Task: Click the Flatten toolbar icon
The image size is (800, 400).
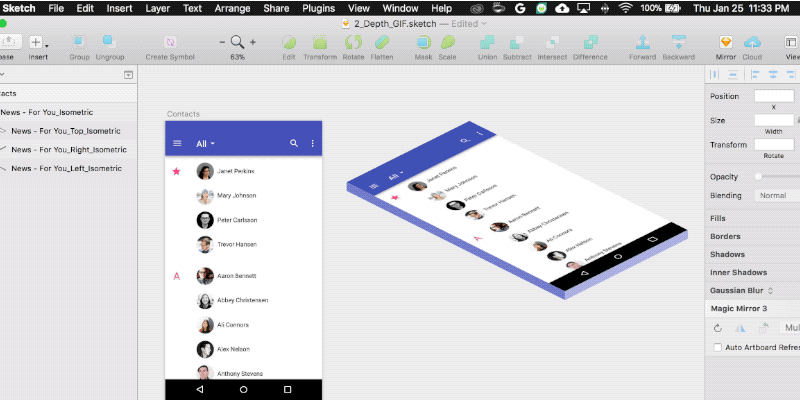Action: coord(382,42)
